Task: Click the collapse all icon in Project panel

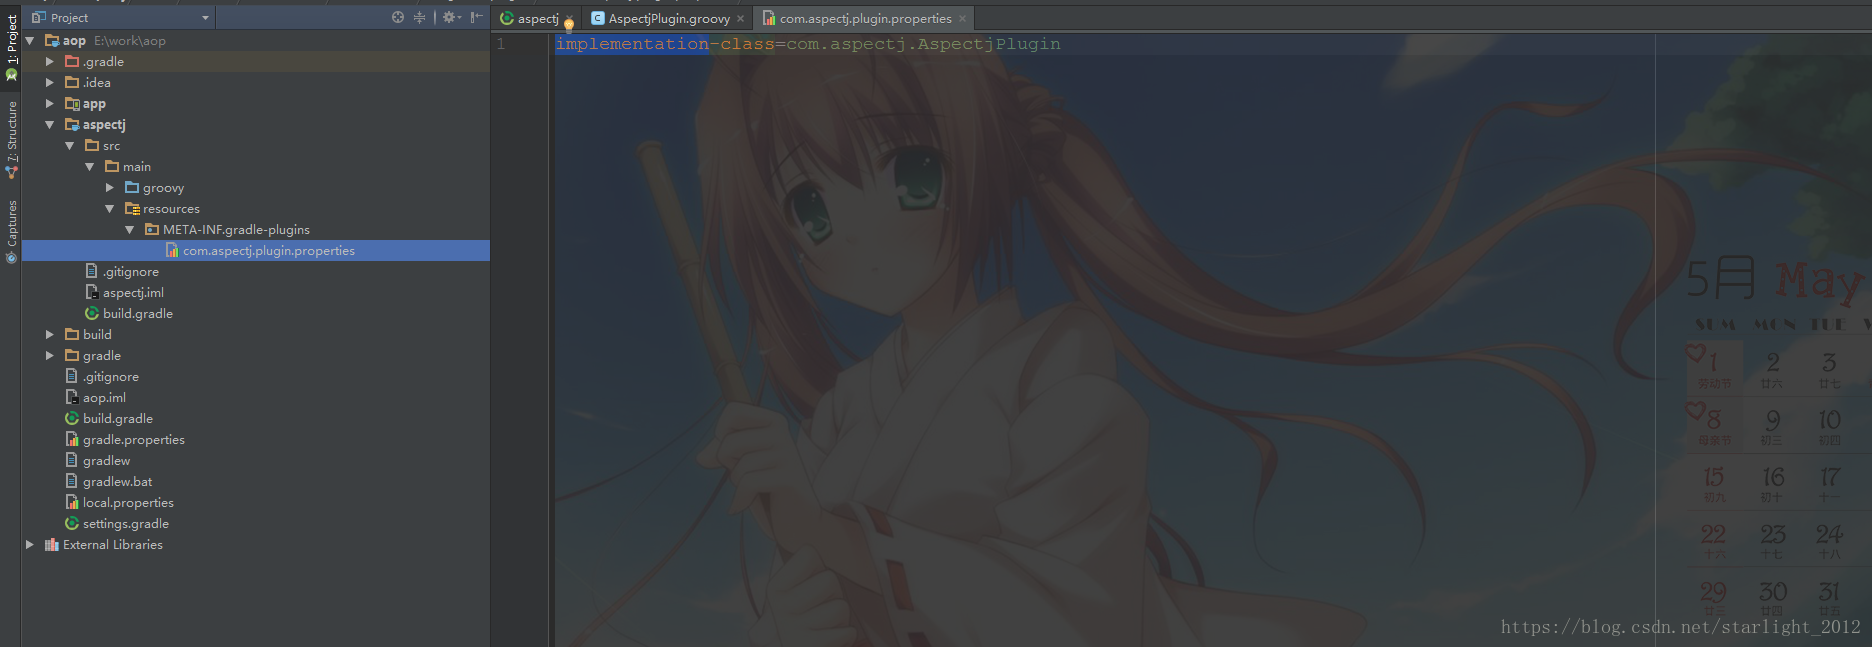Action: pos(419,17)
